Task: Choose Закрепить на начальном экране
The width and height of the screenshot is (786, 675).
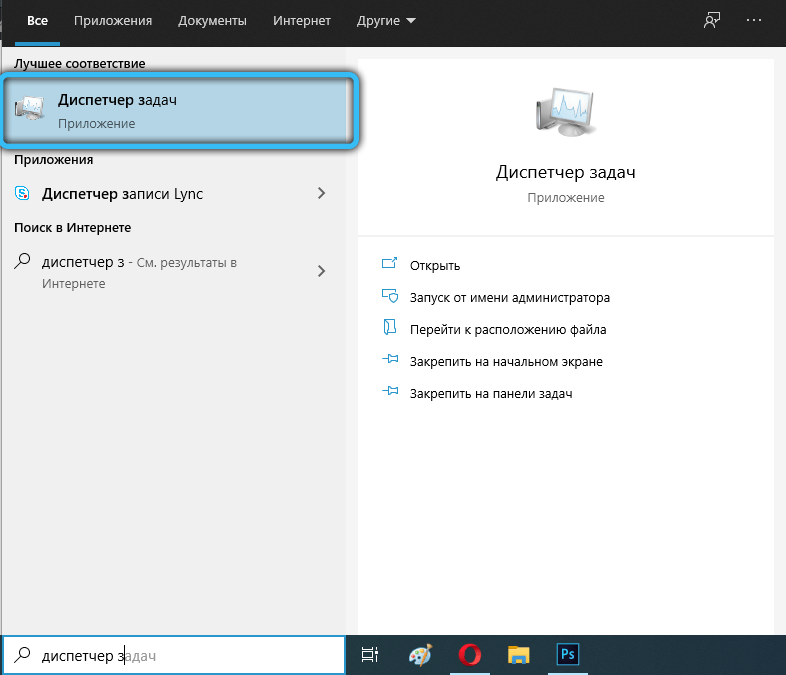Action: [506, 362]
